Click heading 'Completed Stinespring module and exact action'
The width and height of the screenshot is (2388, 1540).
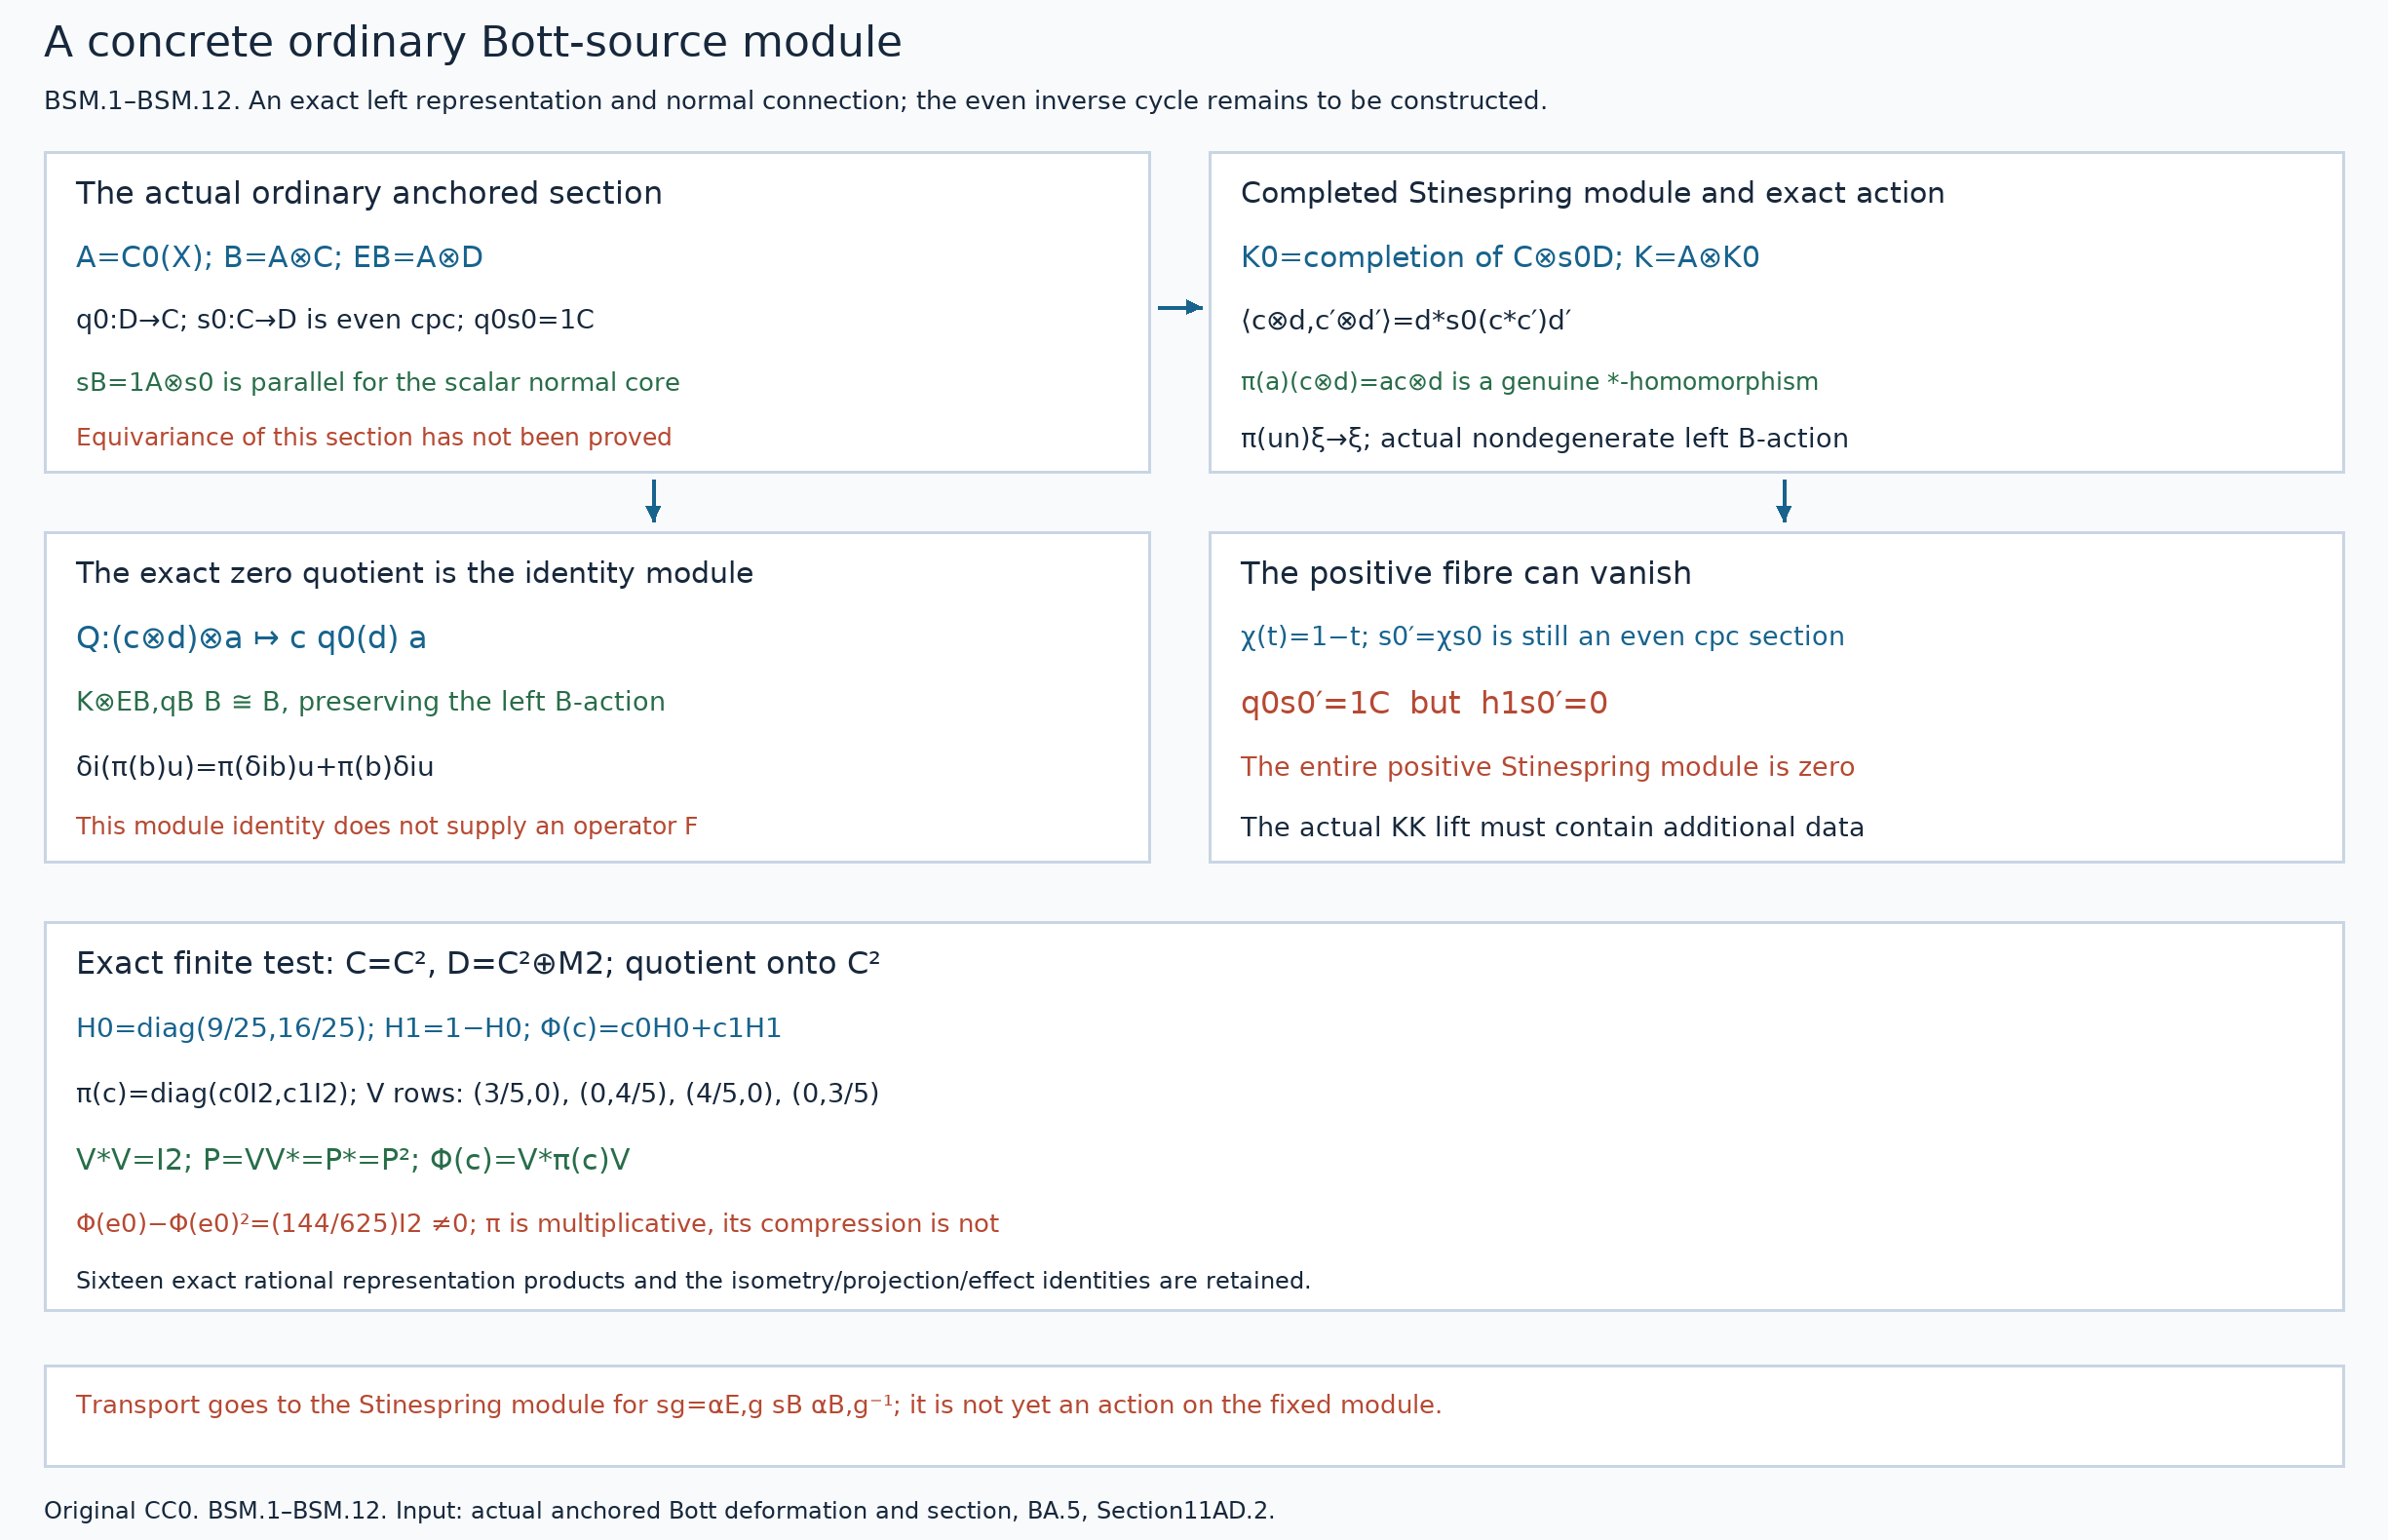[1592, 193]
